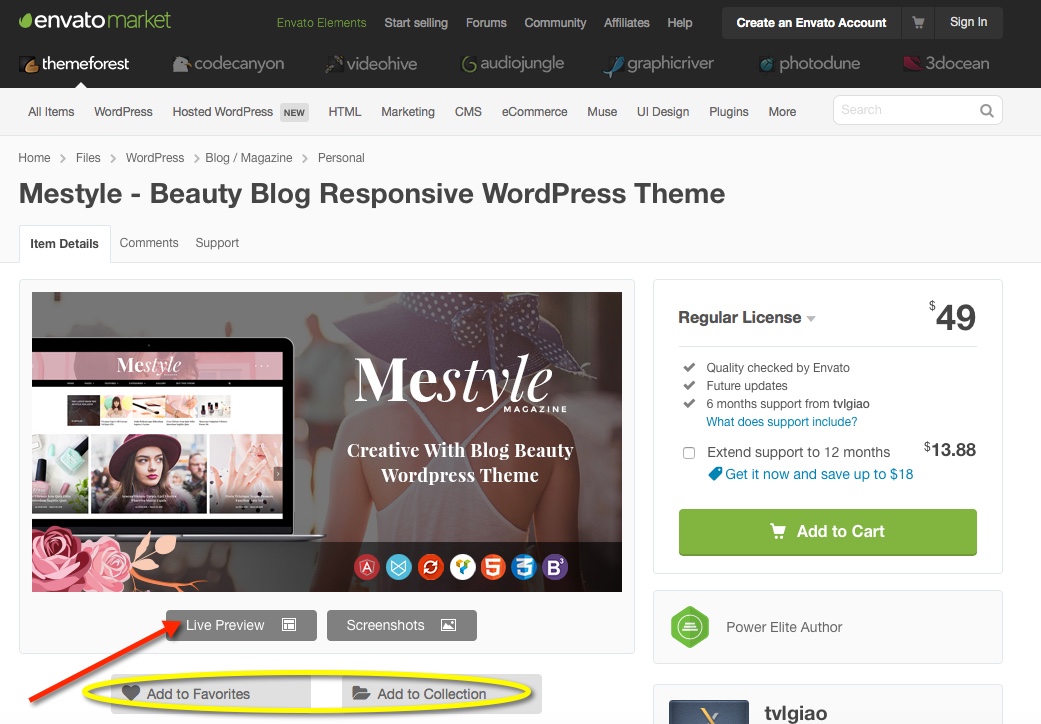
Task: Switch to the Comments tab
Action: click(149, 243)
